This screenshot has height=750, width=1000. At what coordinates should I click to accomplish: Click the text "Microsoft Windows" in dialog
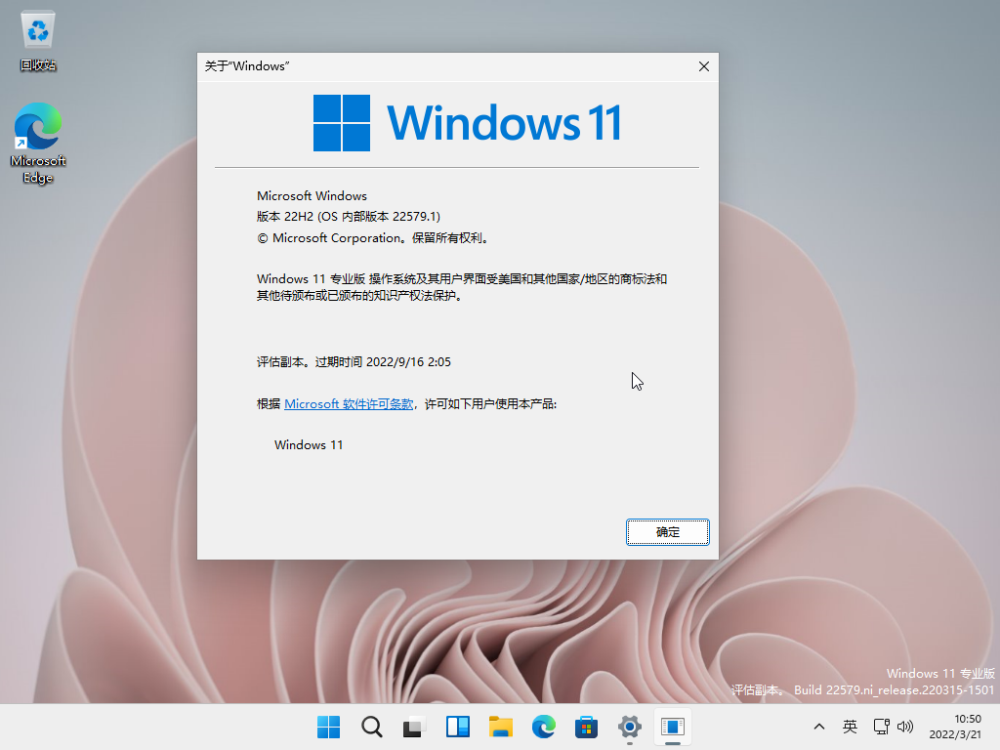tap(312, 196)
